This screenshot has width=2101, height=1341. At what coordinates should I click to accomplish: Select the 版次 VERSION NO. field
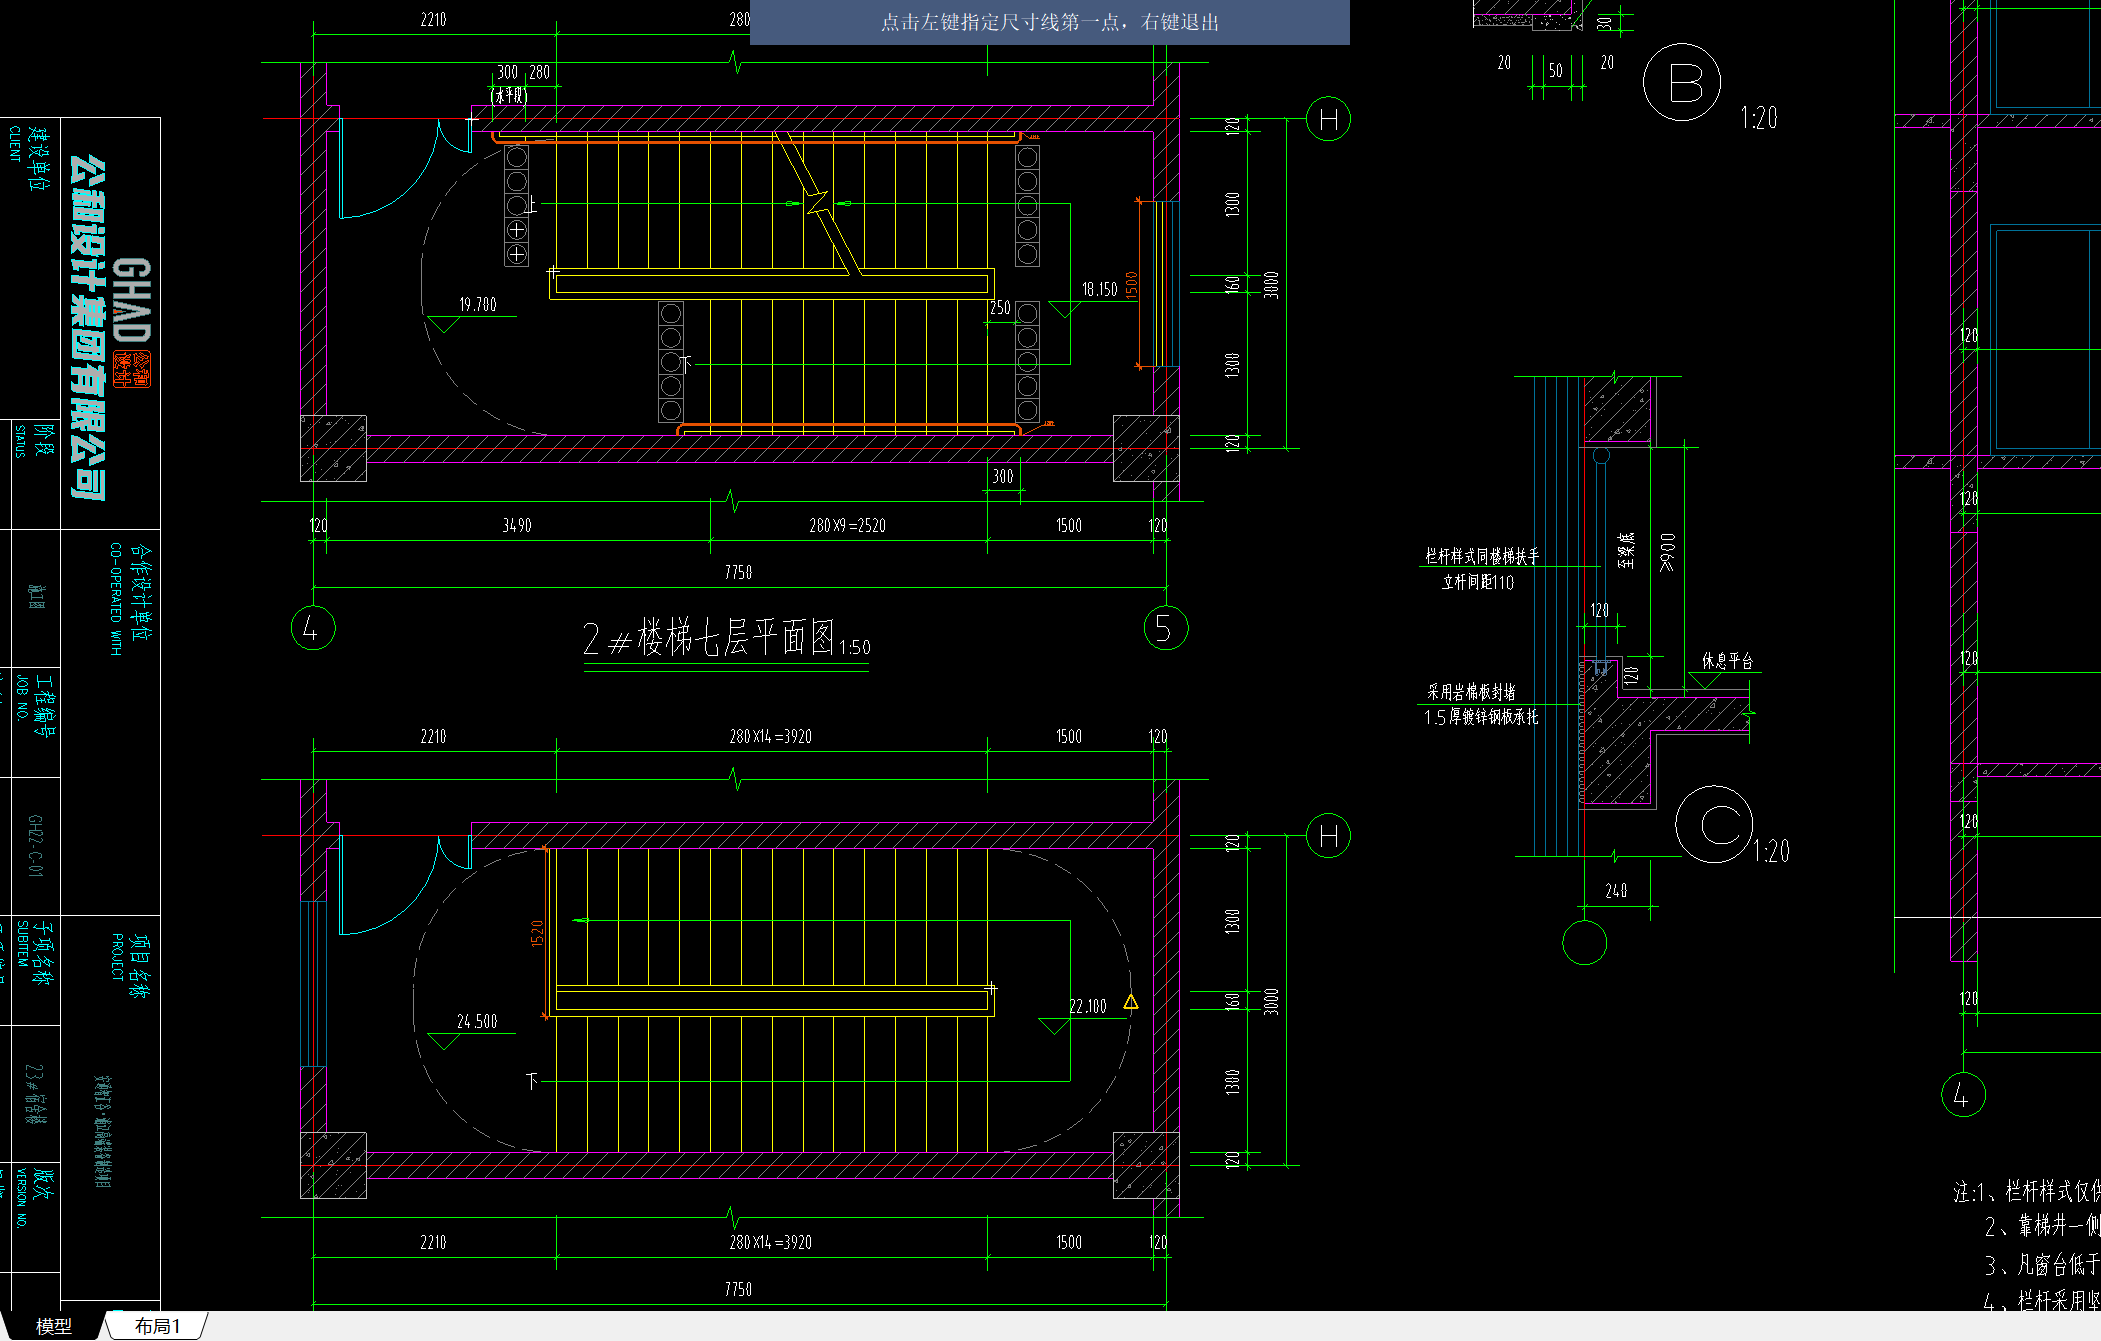33,1197
